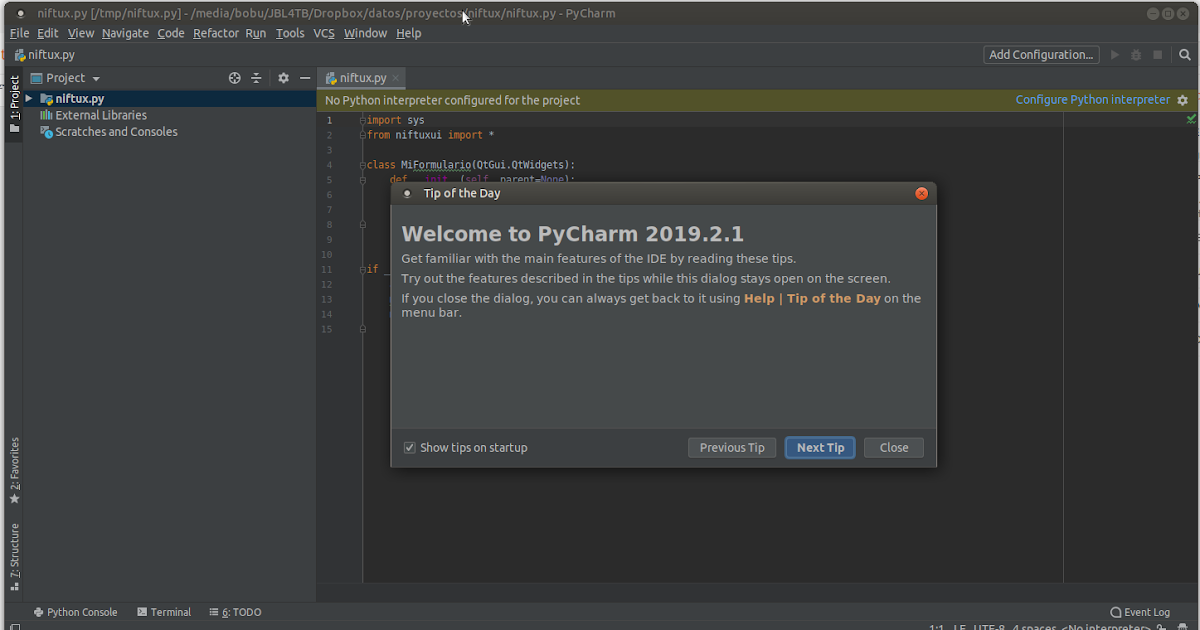
Task: Open the Debug bug icon
Action: tap(1135, 55)
